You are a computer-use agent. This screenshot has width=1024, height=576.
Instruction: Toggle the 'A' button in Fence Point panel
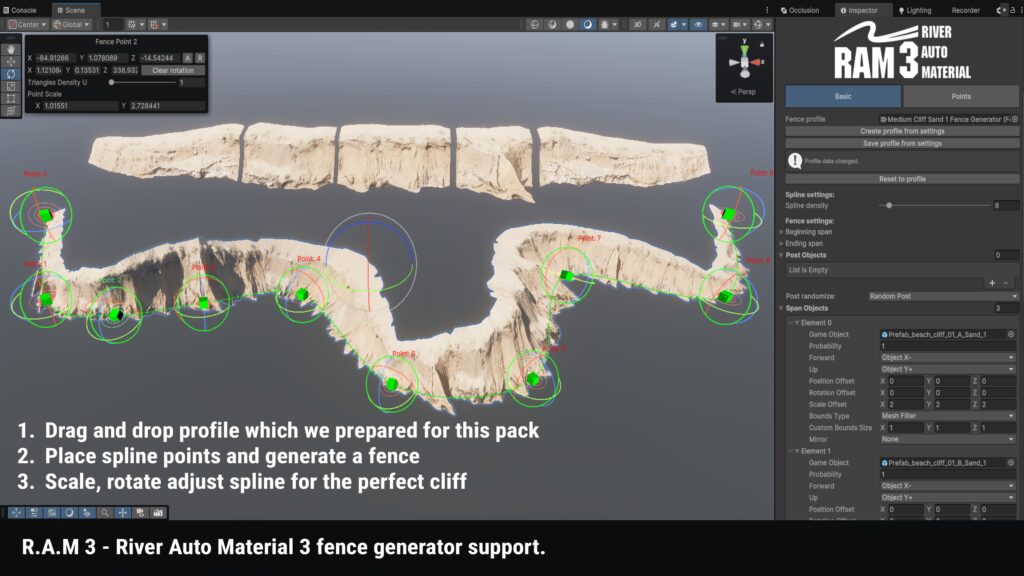coord(188,58)
